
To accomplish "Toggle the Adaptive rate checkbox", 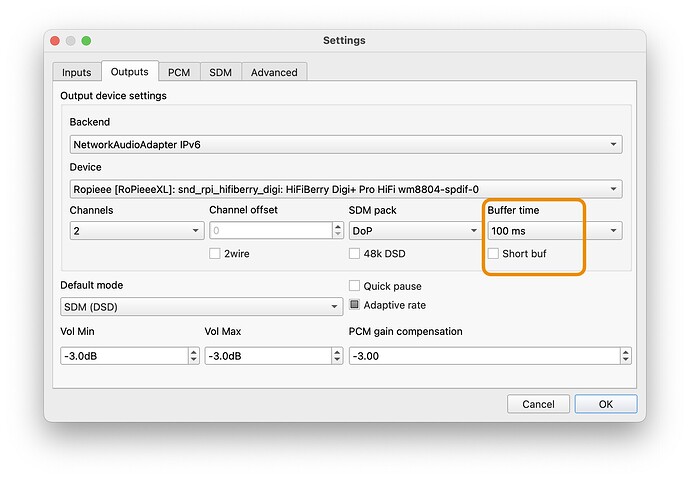I will pyautogui.click(x=355, y=305).
